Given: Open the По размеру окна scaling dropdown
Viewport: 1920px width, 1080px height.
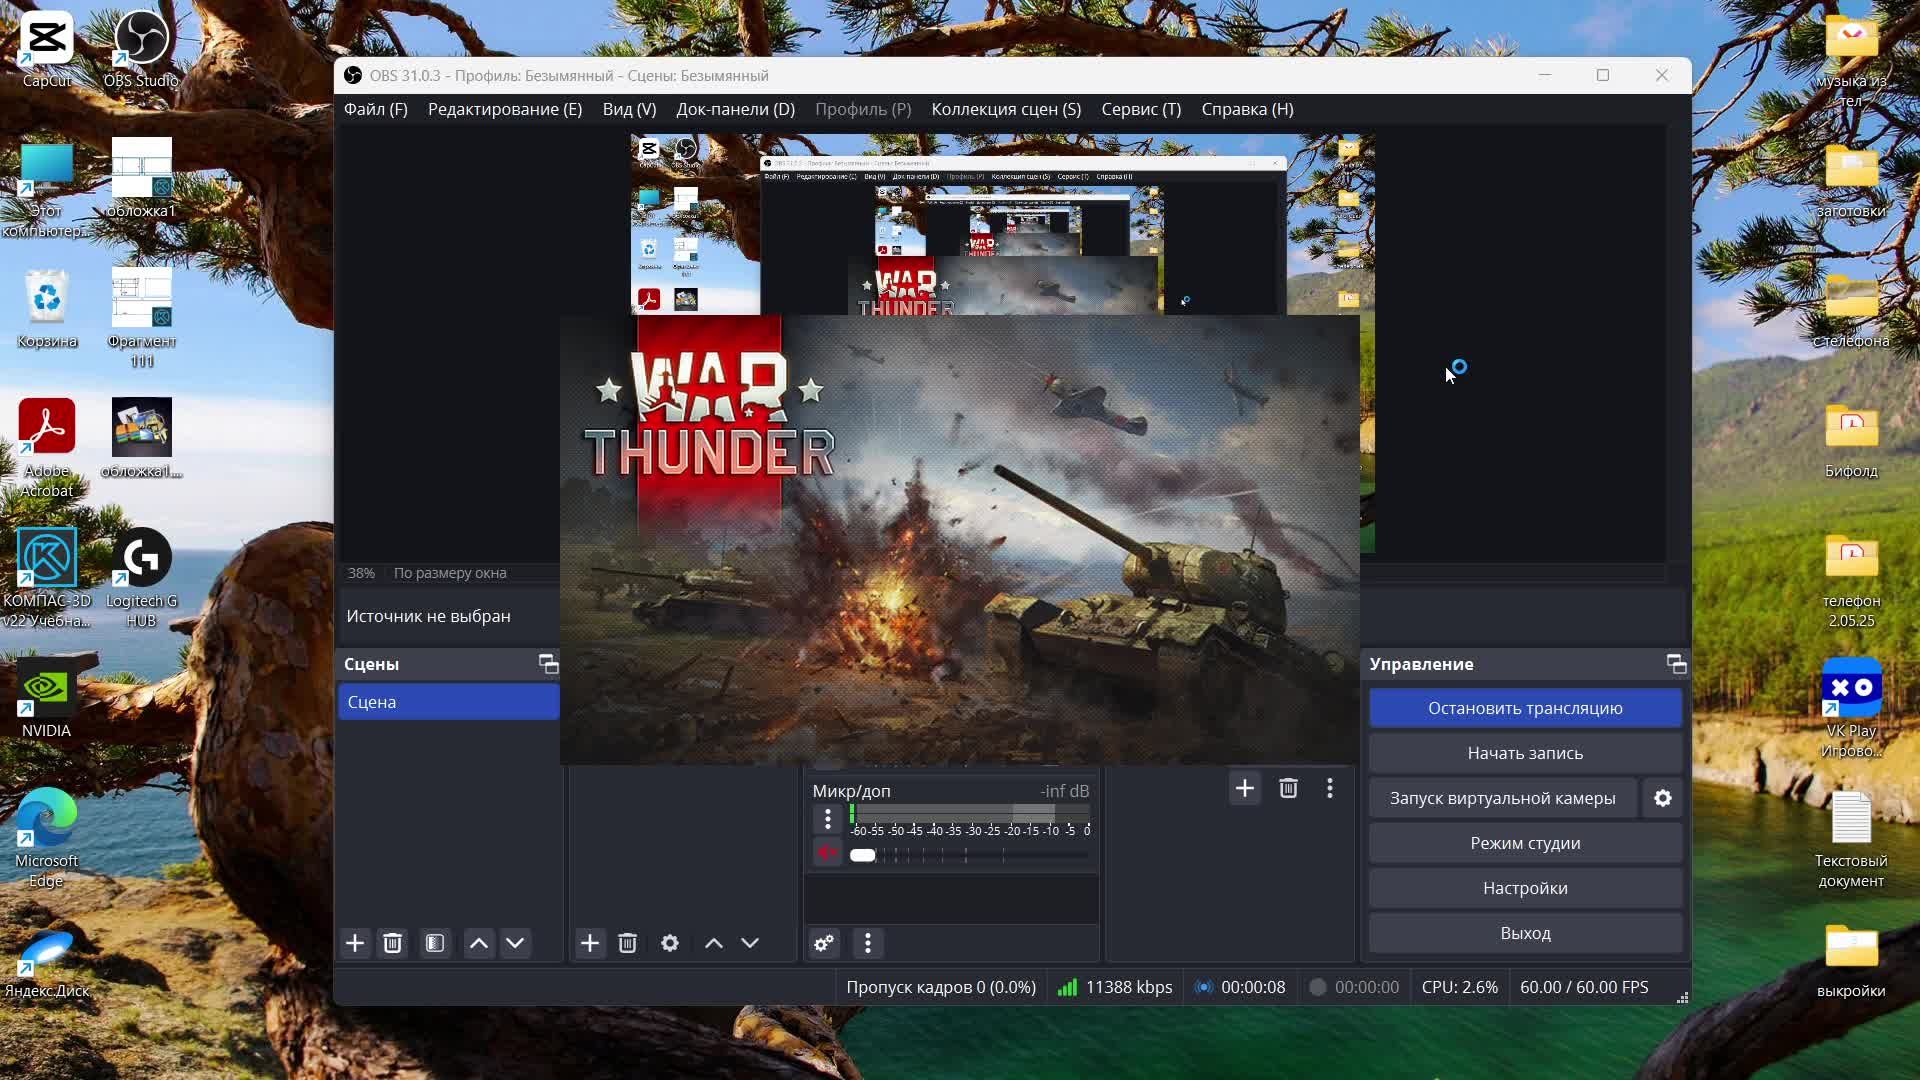Looking at the screenshot, I should tap(450, 573).
